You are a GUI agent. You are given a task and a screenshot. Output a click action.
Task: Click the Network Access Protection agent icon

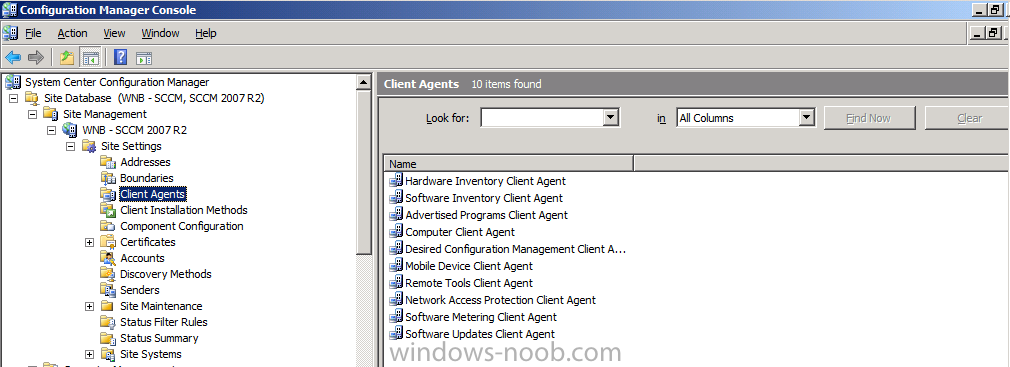[395, 300]
